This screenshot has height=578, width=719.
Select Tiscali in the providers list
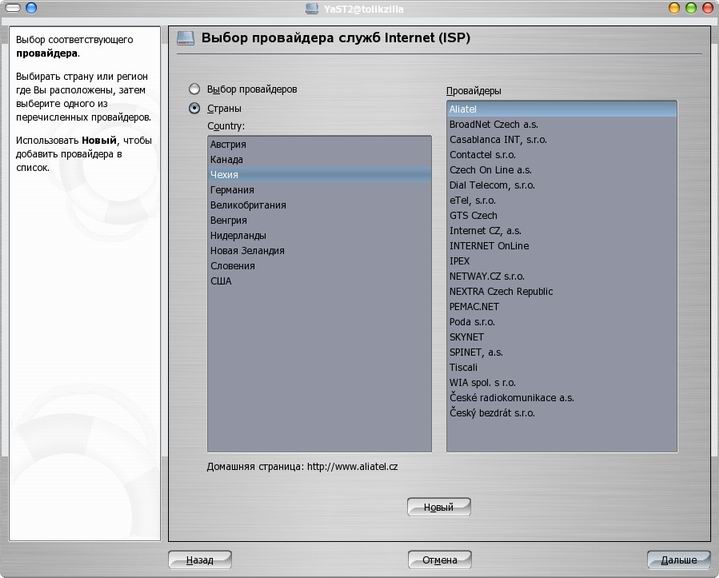(463, 367)
